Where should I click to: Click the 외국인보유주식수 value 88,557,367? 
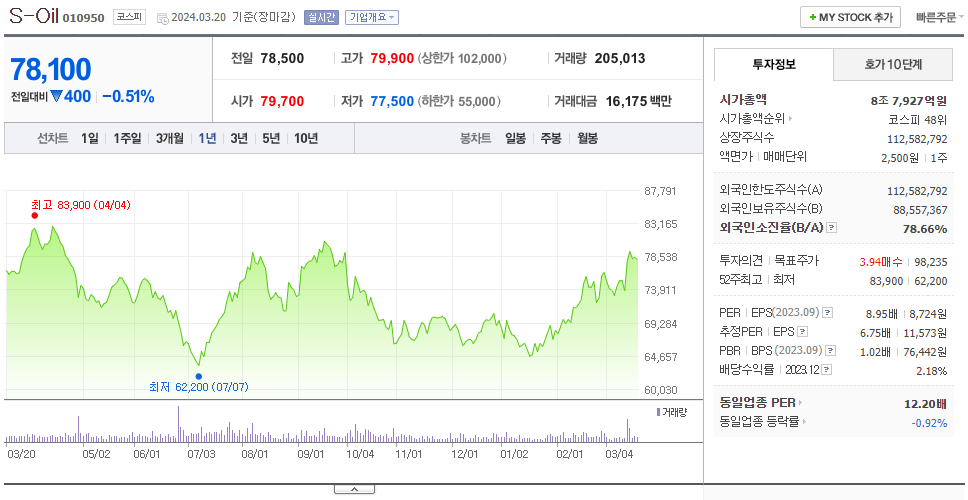tap(920, 210)
